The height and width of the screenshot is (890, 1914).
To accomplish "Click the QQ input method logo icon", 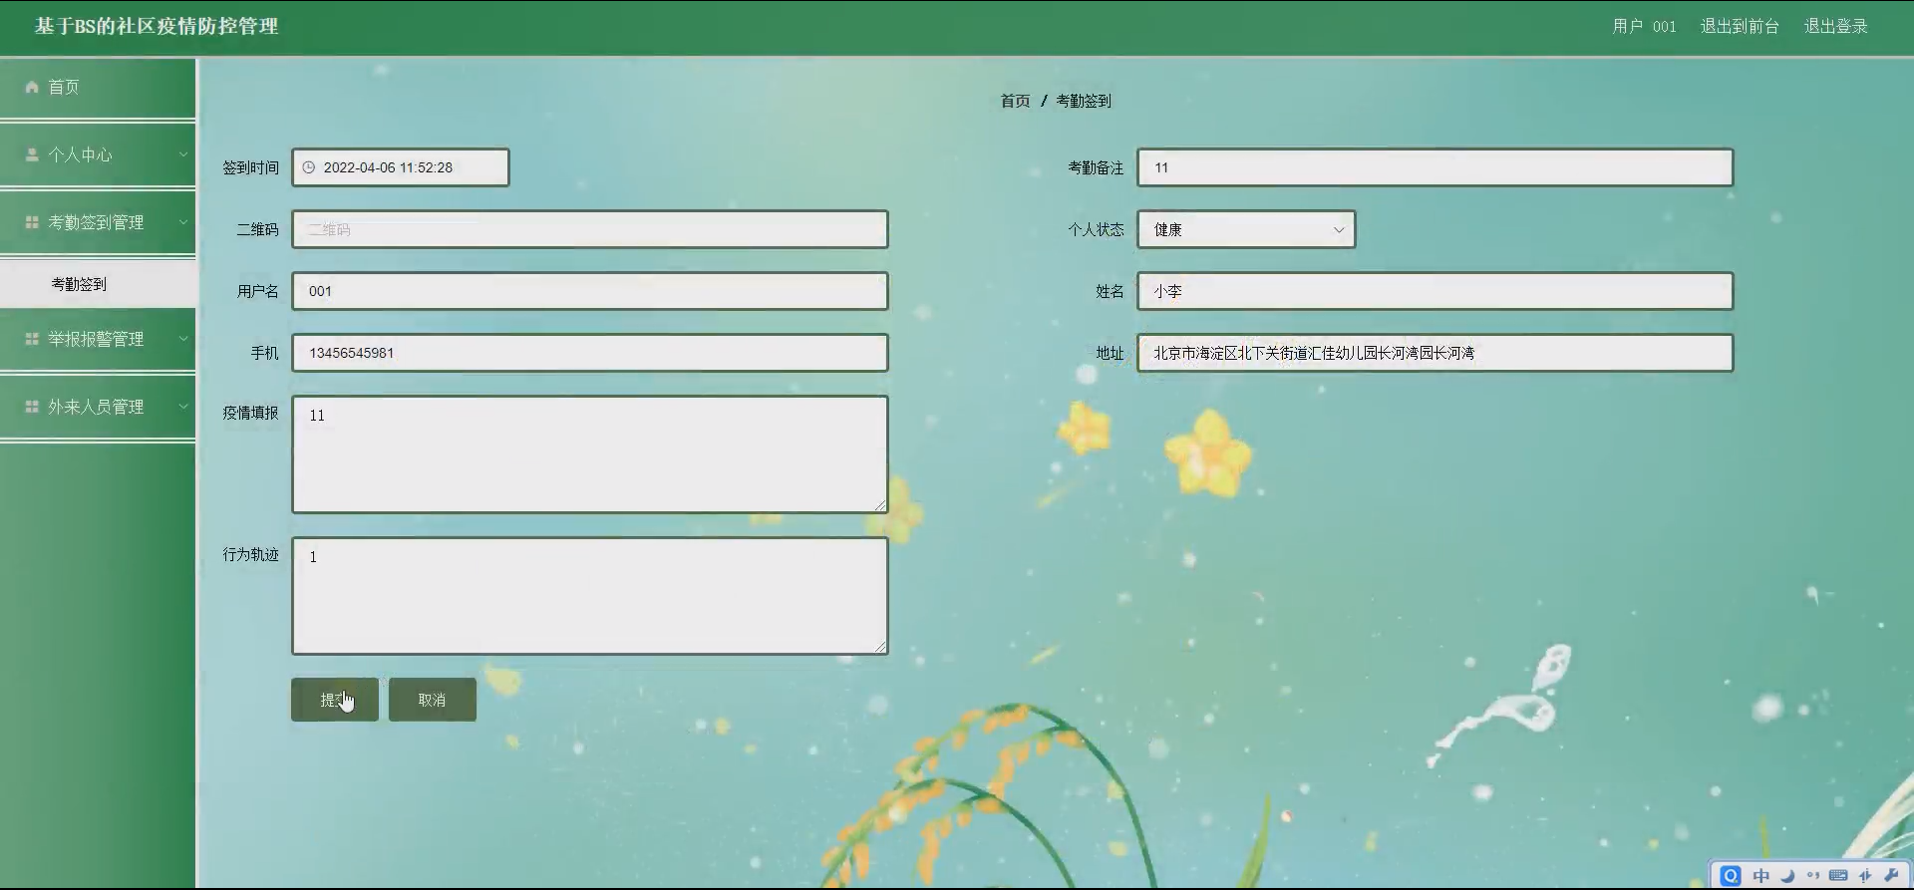I will (1731, 876).
